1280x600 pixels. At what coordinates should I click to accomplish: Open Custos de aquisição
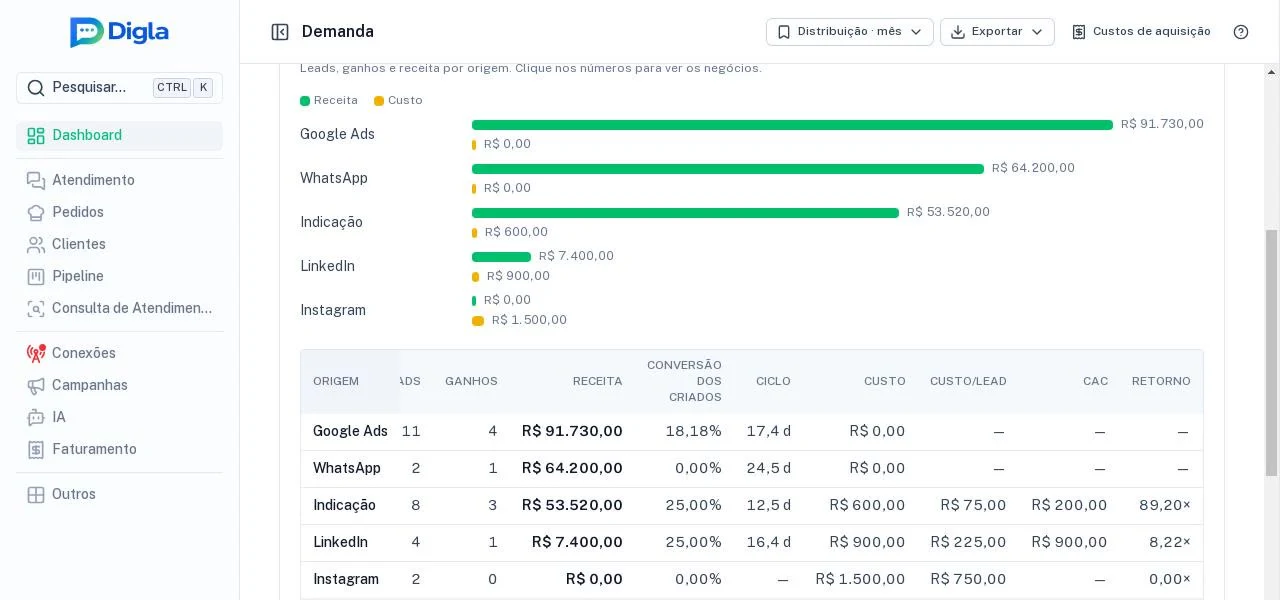click(x=1141, y=32)
